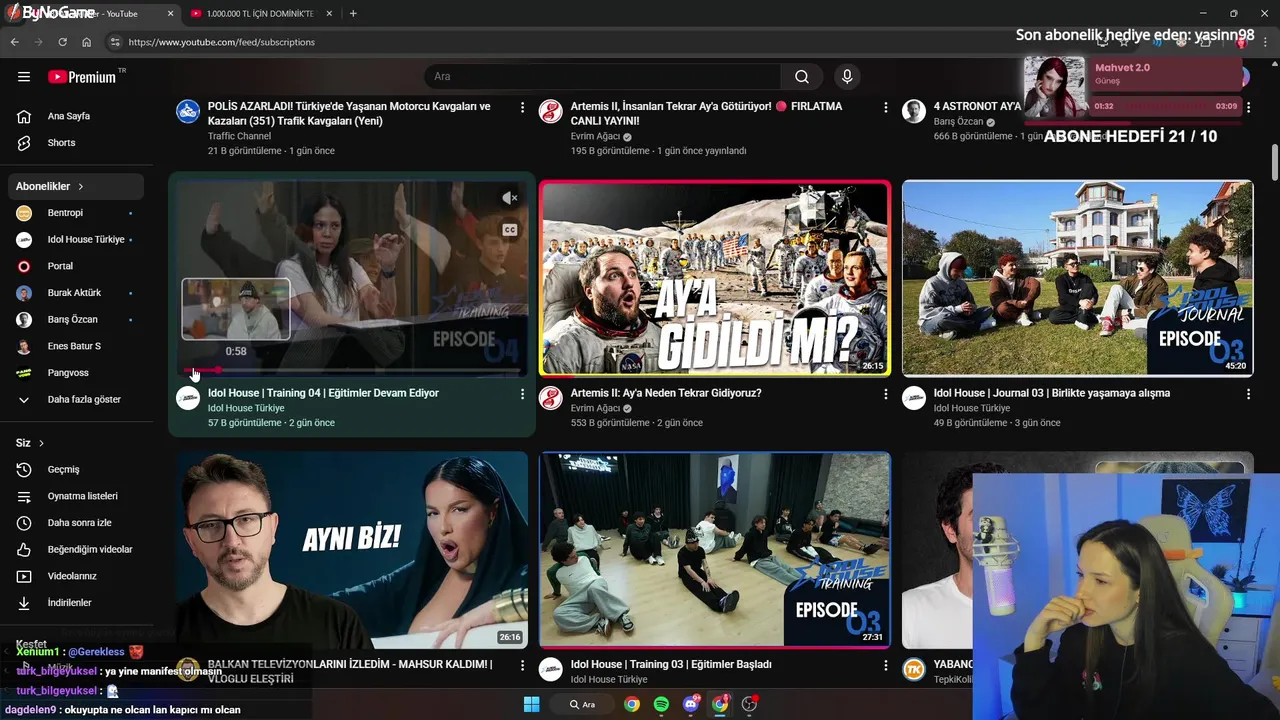Open options menu for Idol House Training 04
The image size is (1280, 720).
[x=522, y=394]
